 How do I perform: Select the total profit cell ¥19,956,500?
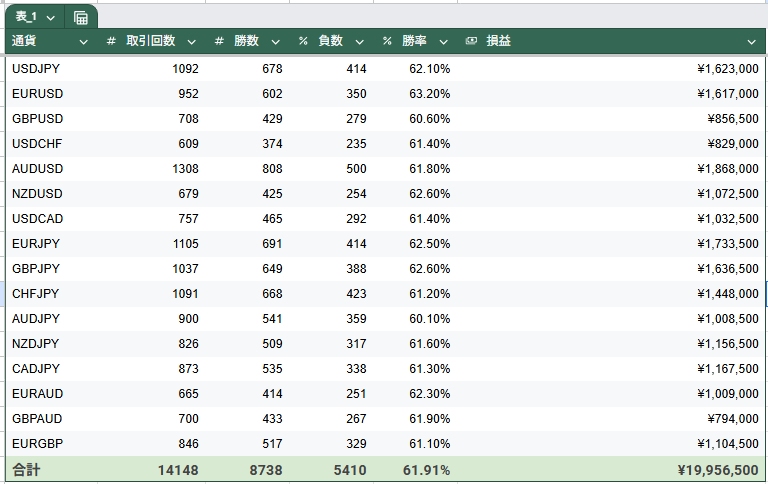[x=611, y=469]
